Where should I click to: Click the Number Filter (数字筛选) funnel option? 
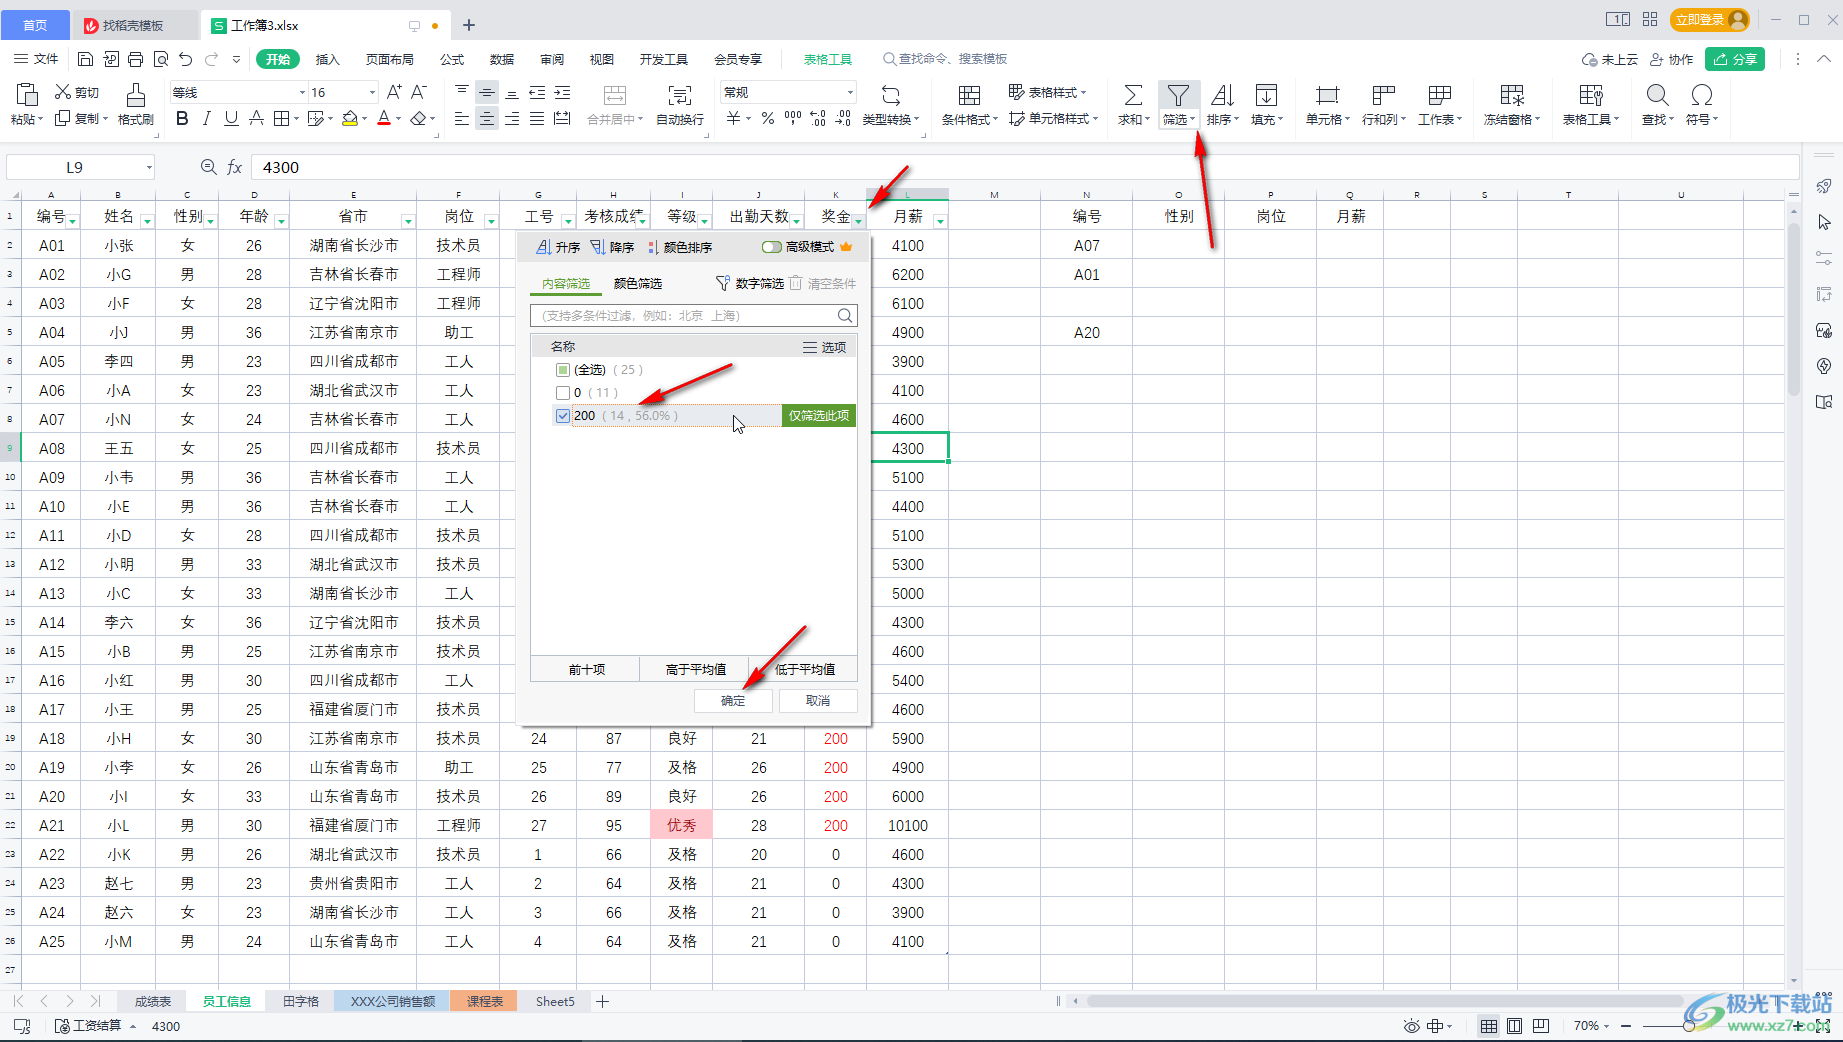750,284
